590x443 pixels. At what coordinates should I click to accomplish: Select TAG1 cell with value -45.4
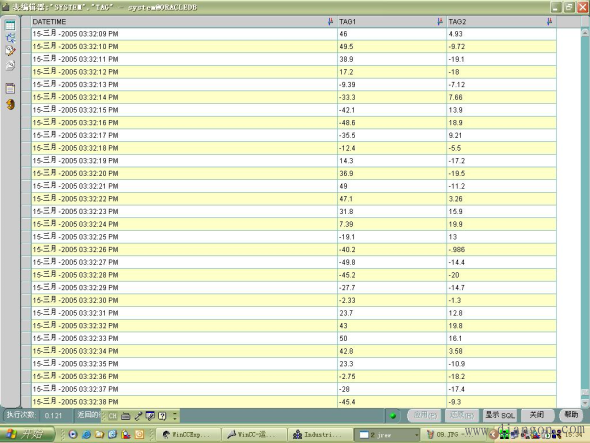(x=392, y=402)
